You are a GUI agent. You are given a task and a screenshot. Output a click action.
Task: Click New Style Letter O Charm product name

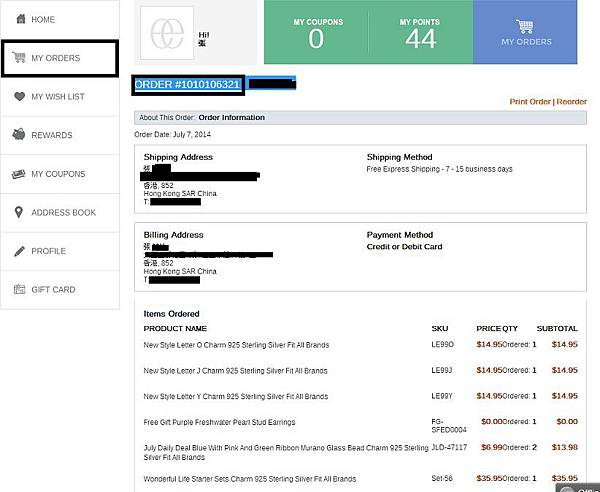pos(236,345)
